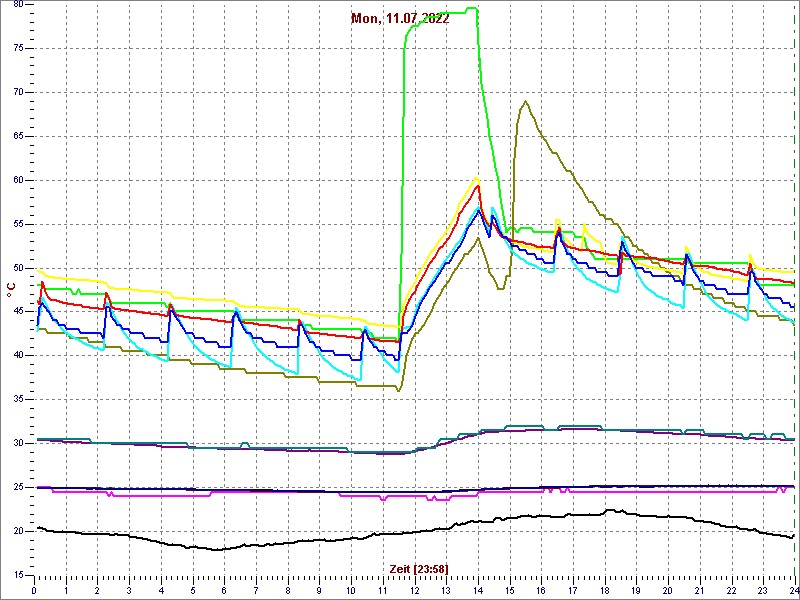Select the '65' value on the temperature axis
Image resolution: width=800 pixels, height=600 pixels.
17,136
